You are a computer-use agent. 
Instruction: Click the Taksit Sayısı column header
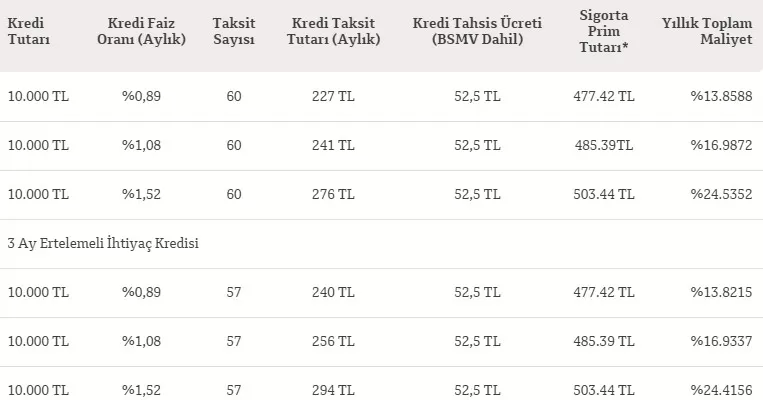(234, 33)
